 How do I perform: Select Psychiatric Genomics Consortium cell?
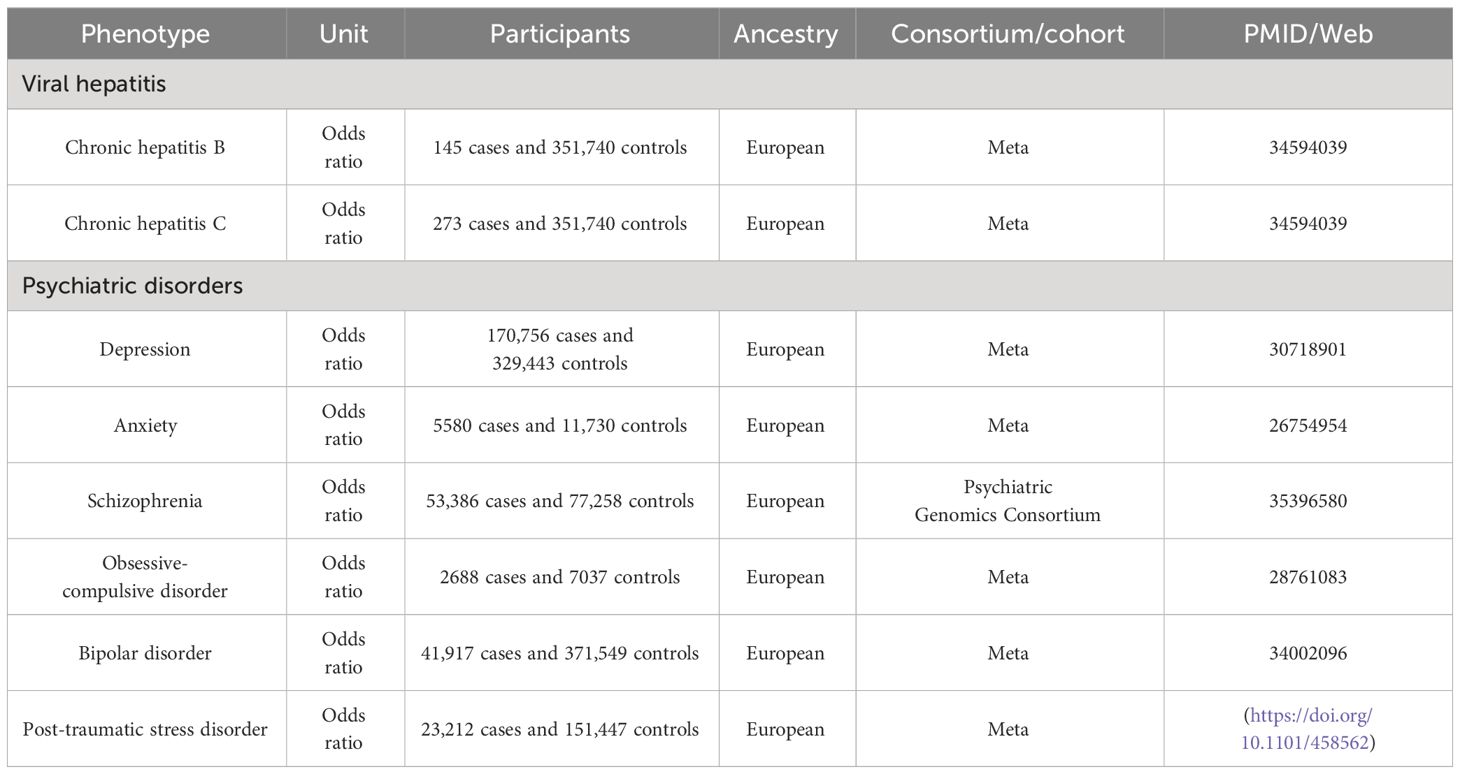pyautogui.click(x=1008, y=501)
